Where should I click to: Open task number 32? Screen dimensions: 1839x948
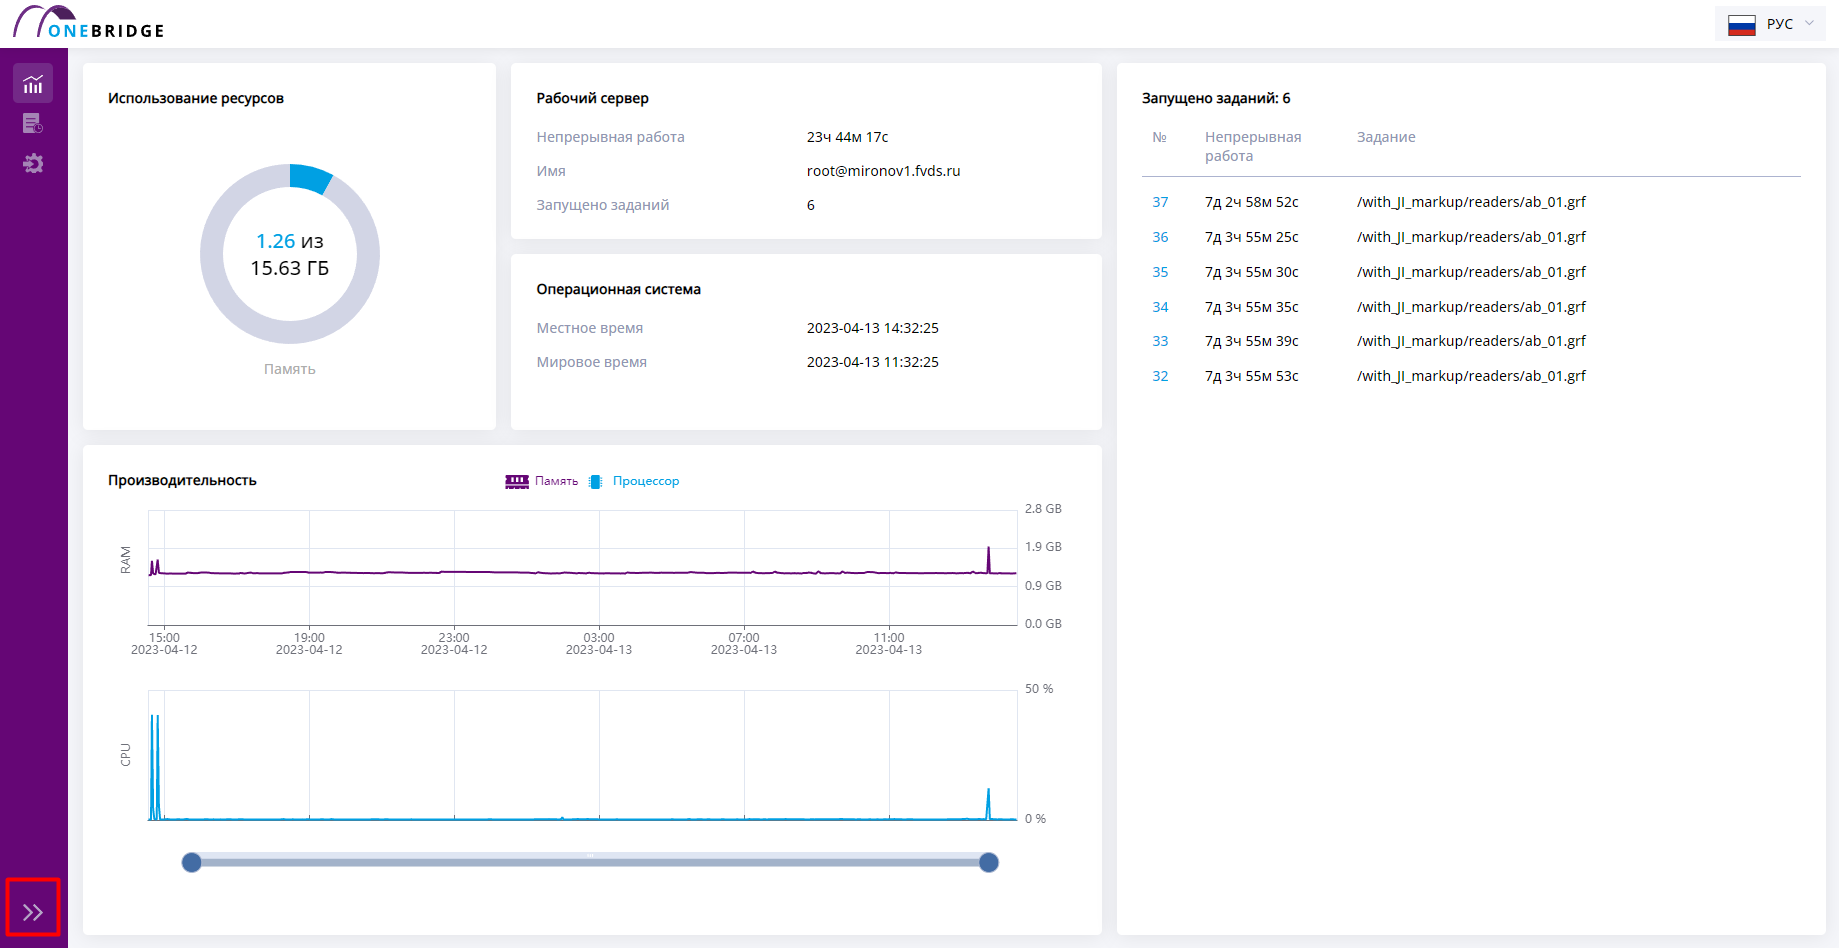click(x=1160, y=376)
